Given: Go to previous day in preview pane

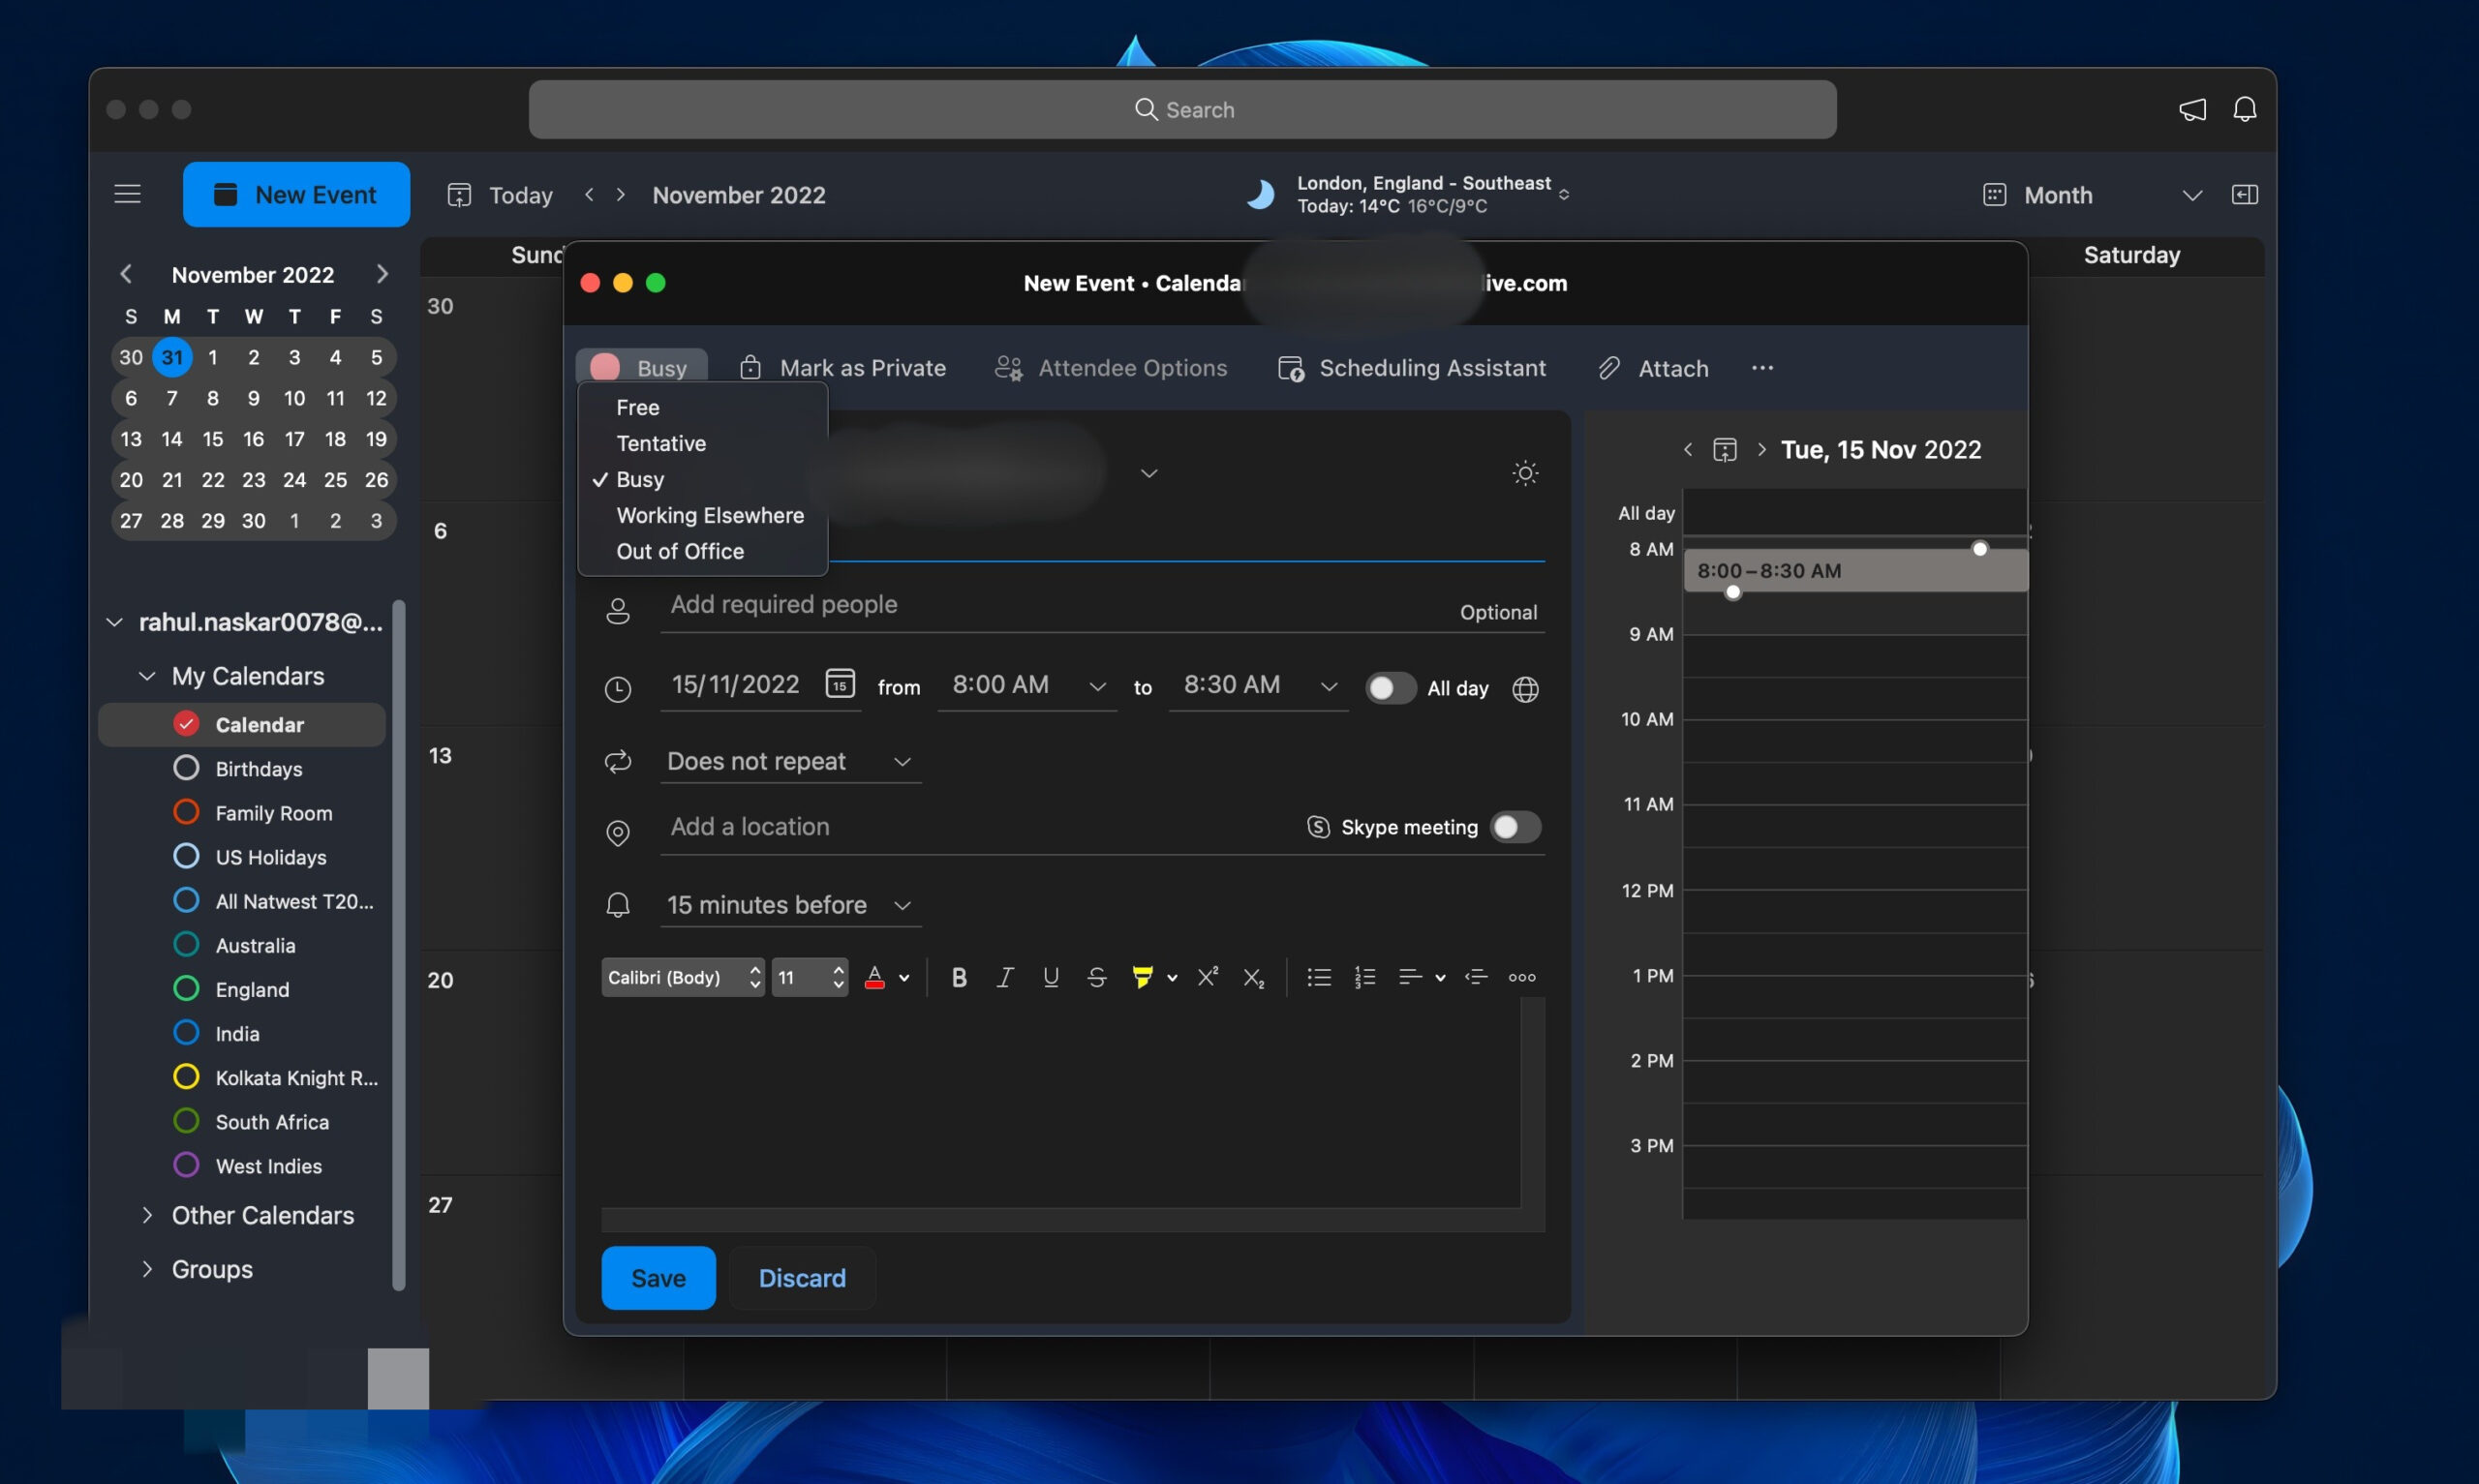Looking at the screenshot, I should pyautogui.click(x=1688, y=450).
